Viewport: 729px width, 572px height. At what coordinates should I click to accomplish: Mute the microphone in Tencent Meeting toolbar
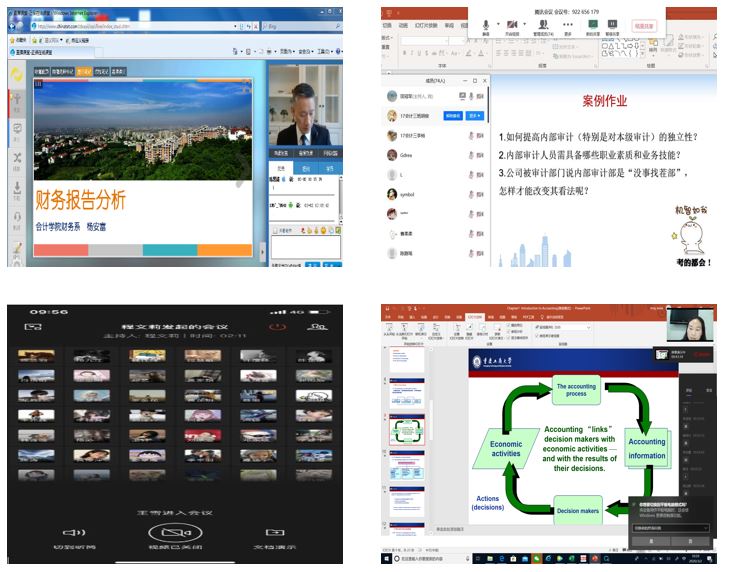coord(487,24)
